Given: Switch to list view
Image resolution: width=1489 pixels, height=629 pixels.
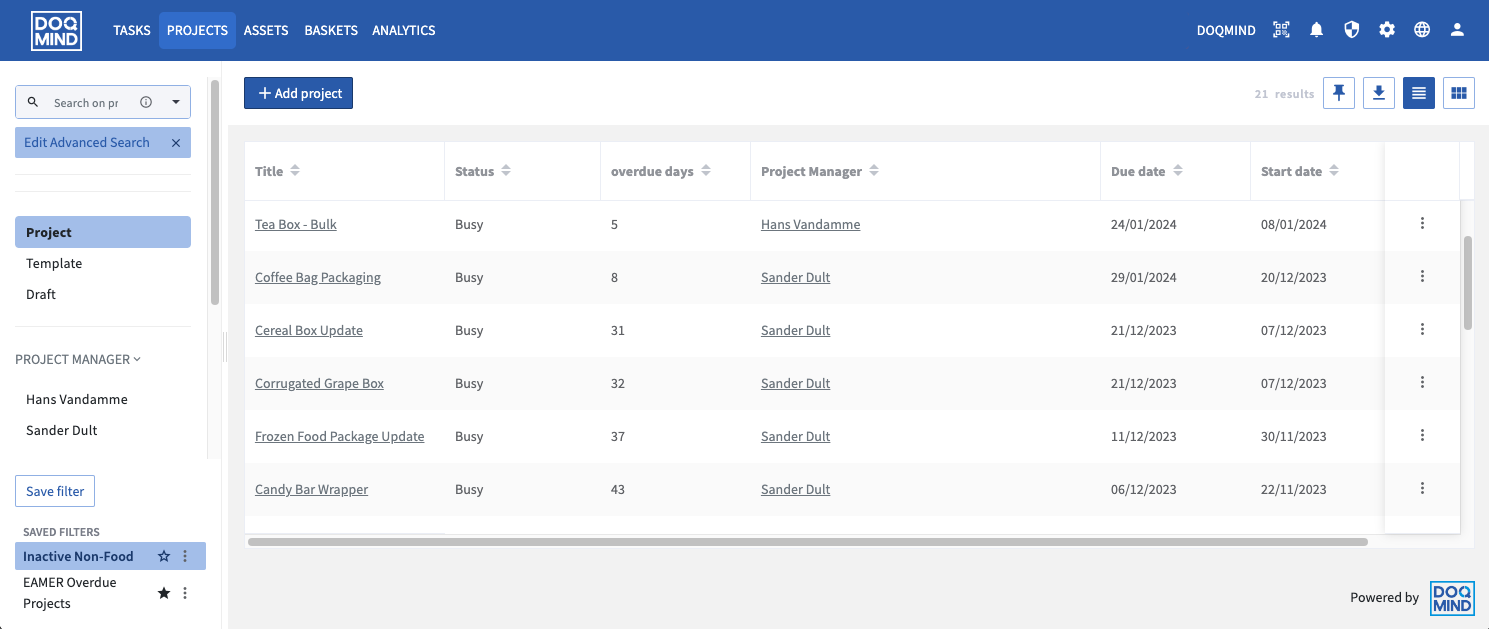Looking at the screenshot, I should coord(1418,93).
